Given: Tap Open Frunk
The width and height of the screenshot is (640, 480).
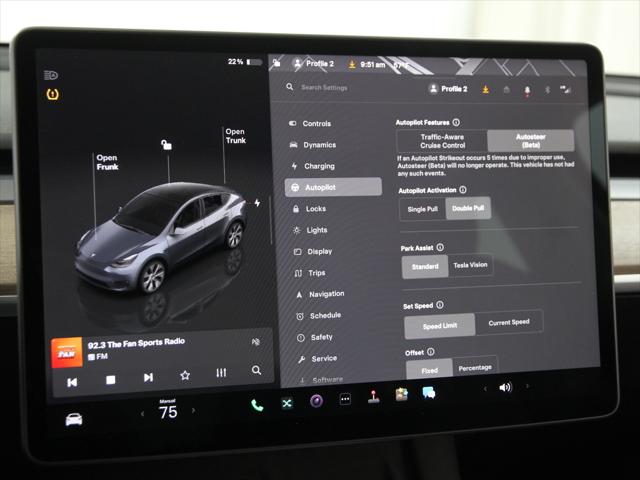Looking at the screenshot, I should [x=107, y=162].
